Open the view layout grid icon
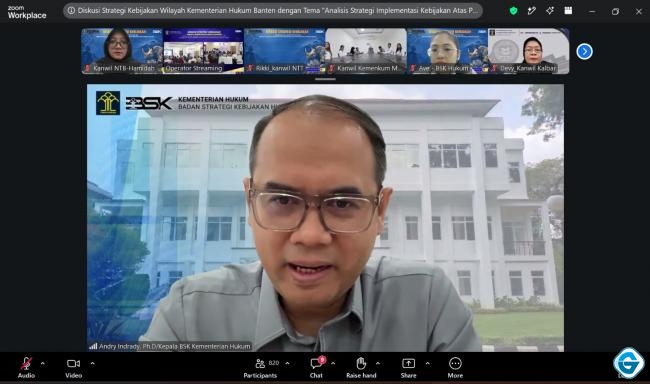This screenshot has height=384, width=650. pyautogui.click(x=568, y=11)
